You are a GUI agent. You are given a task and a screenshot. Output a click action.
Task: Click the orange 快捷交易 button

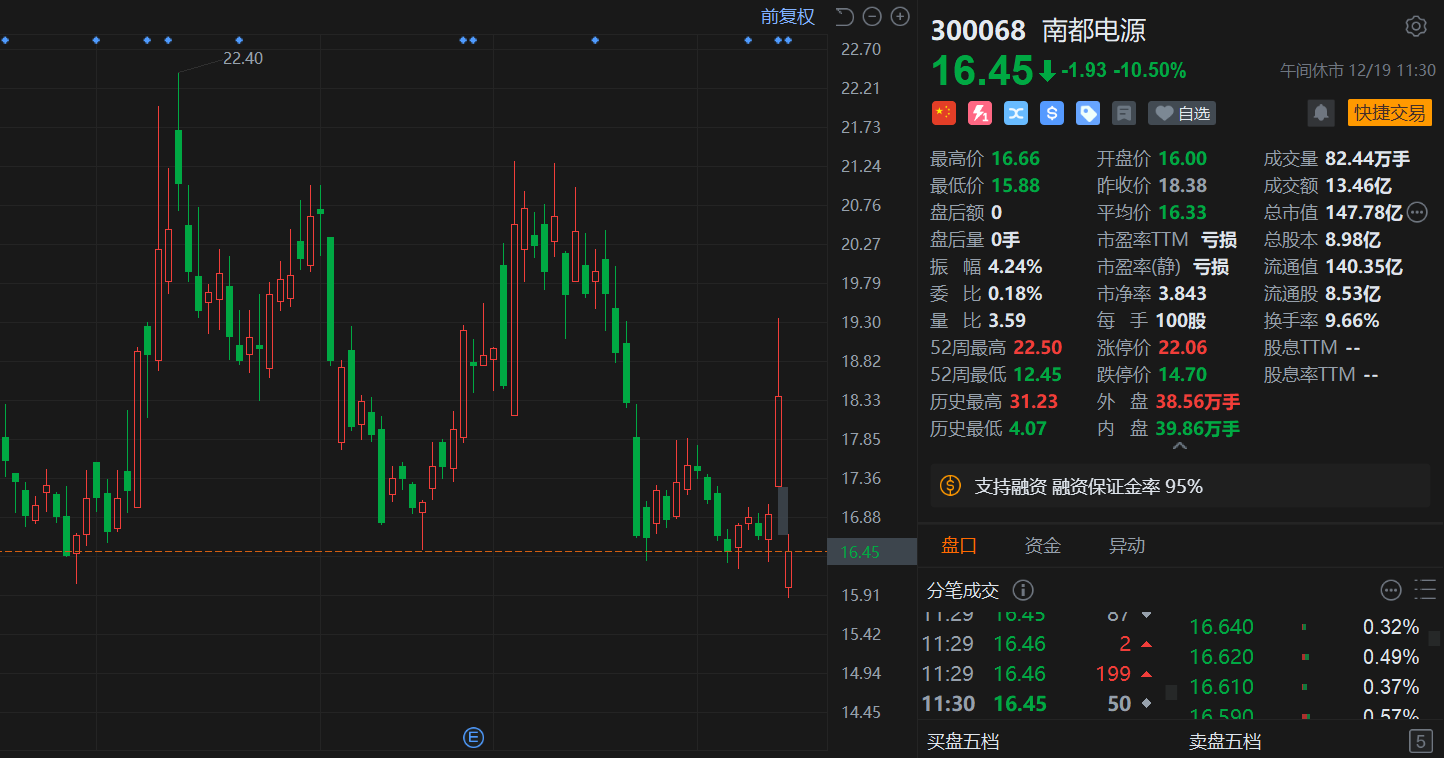[1390, 113]
